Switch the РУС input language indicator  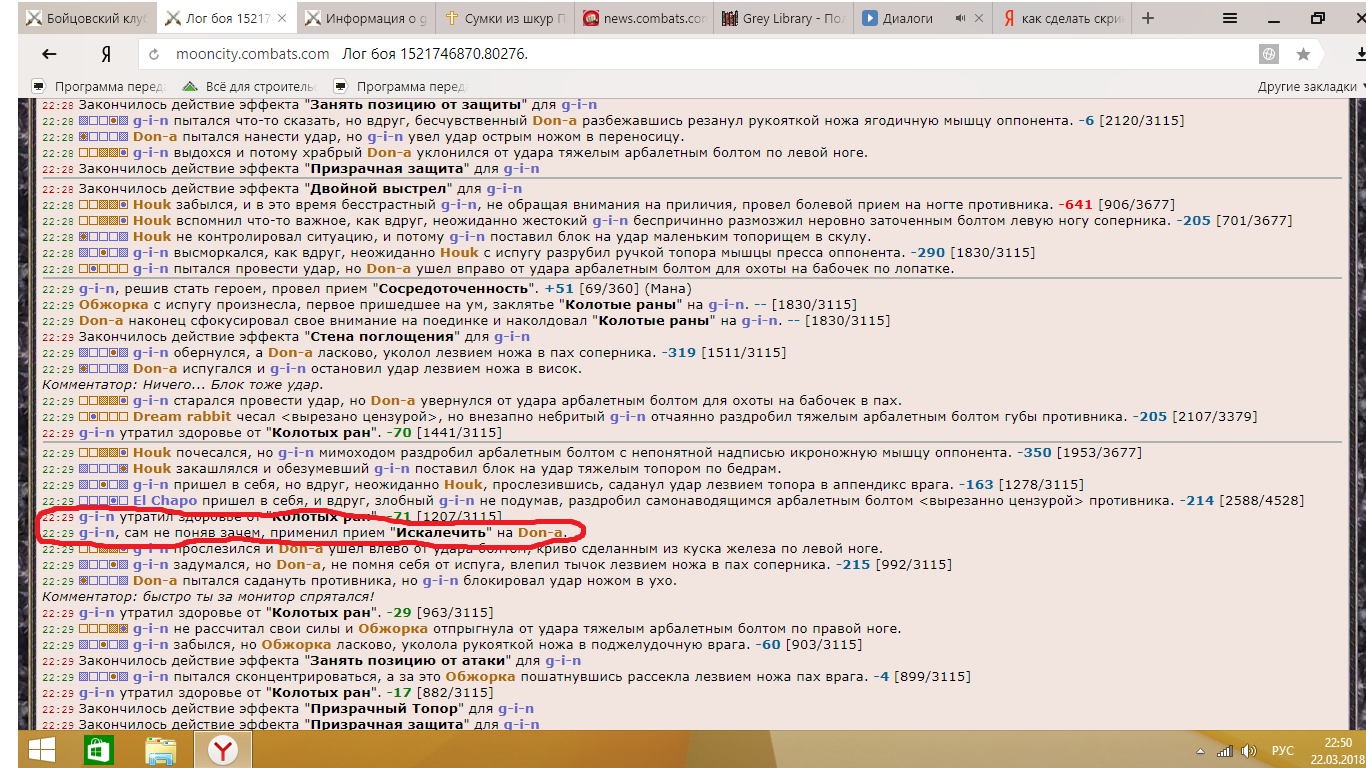tap(1283, 750)
